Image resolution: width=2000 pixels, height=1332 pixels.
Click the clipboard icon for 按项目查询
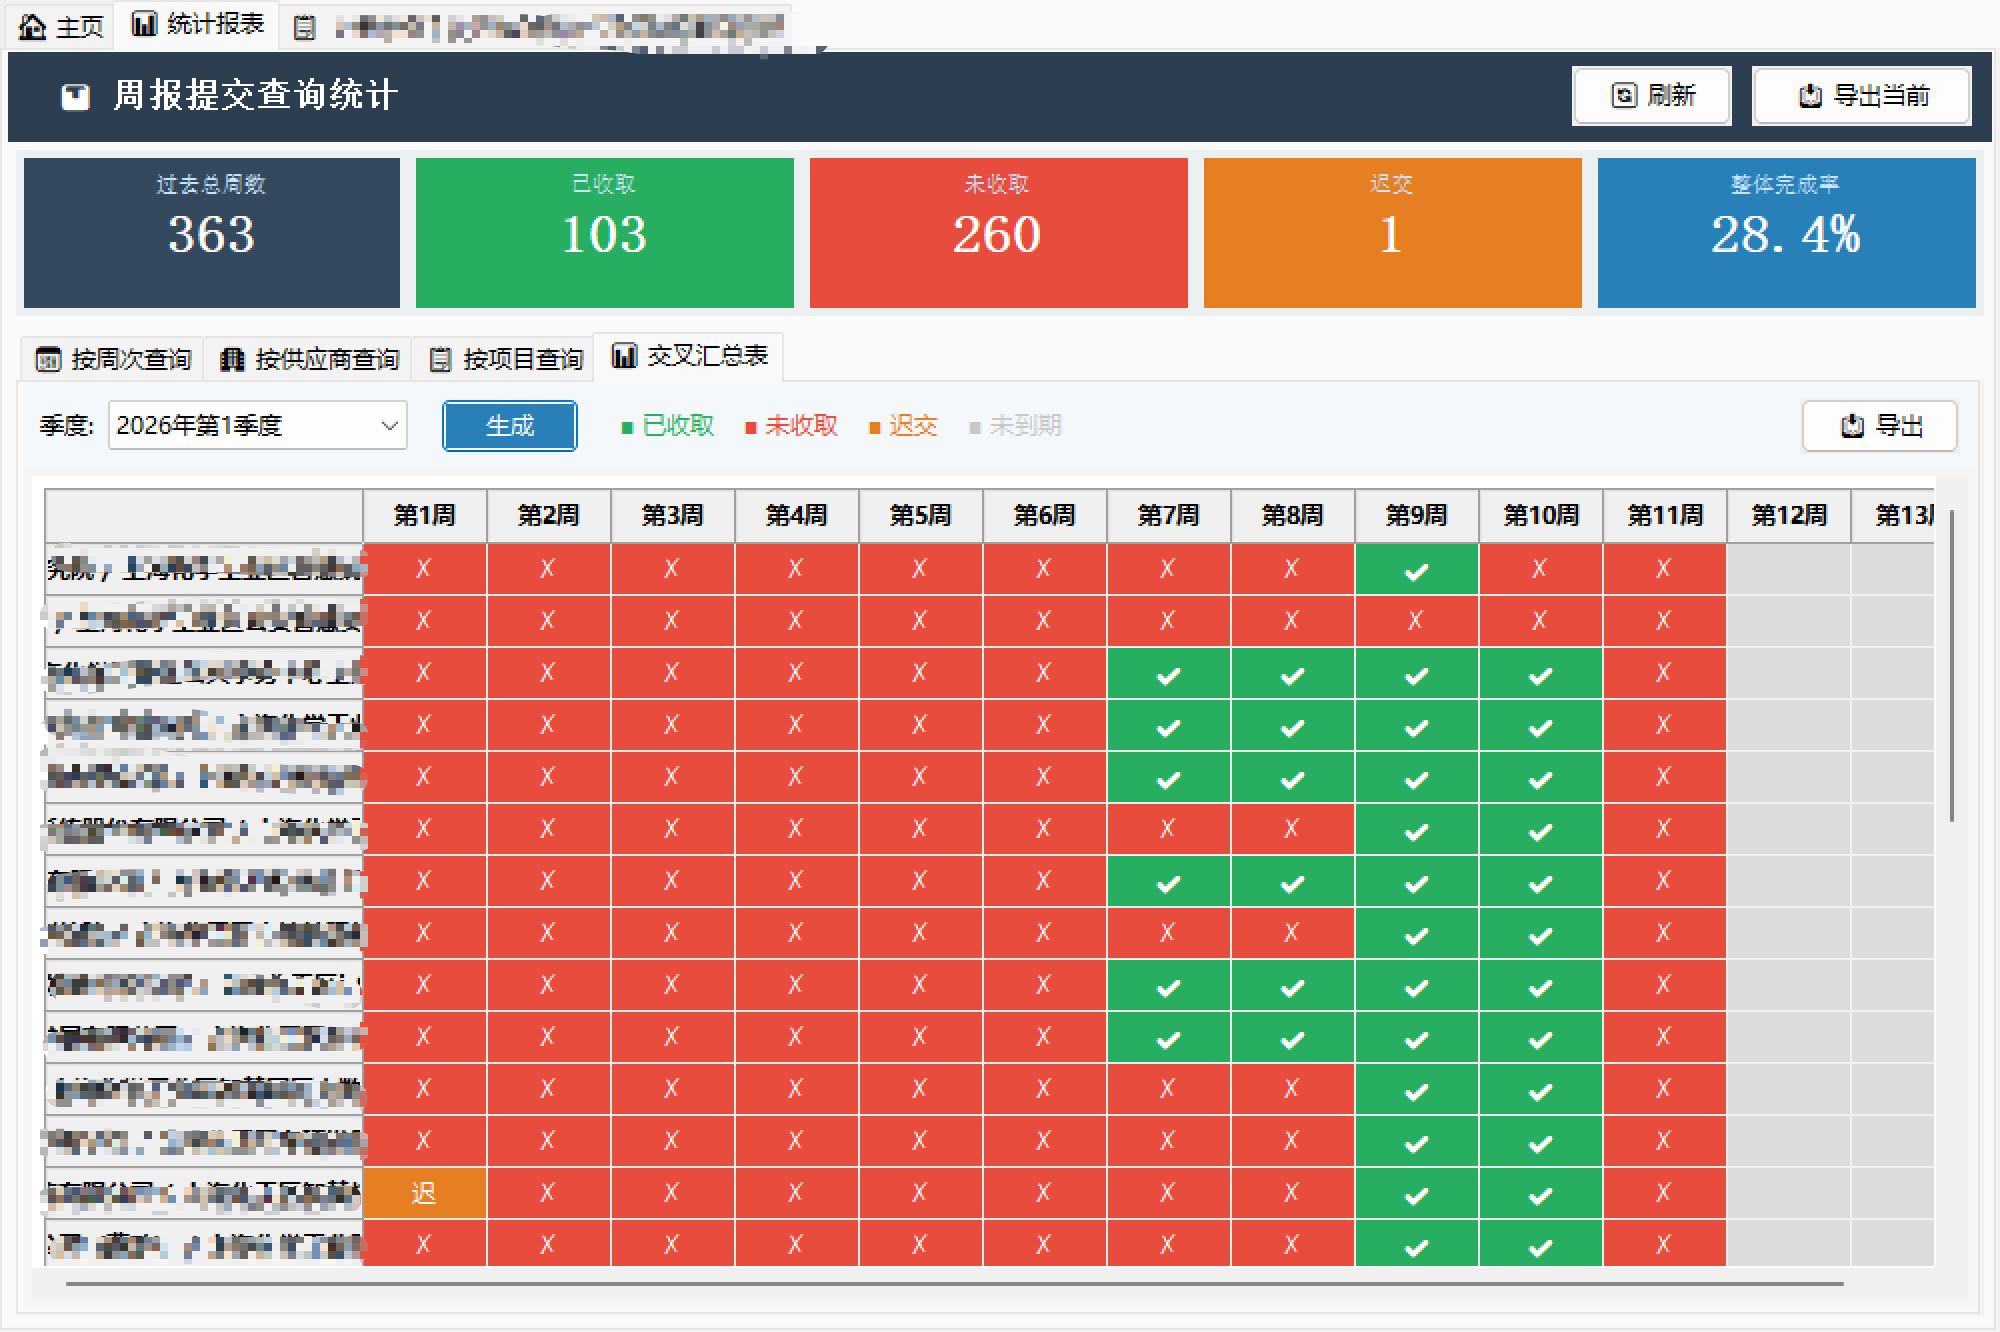[440, 359]
